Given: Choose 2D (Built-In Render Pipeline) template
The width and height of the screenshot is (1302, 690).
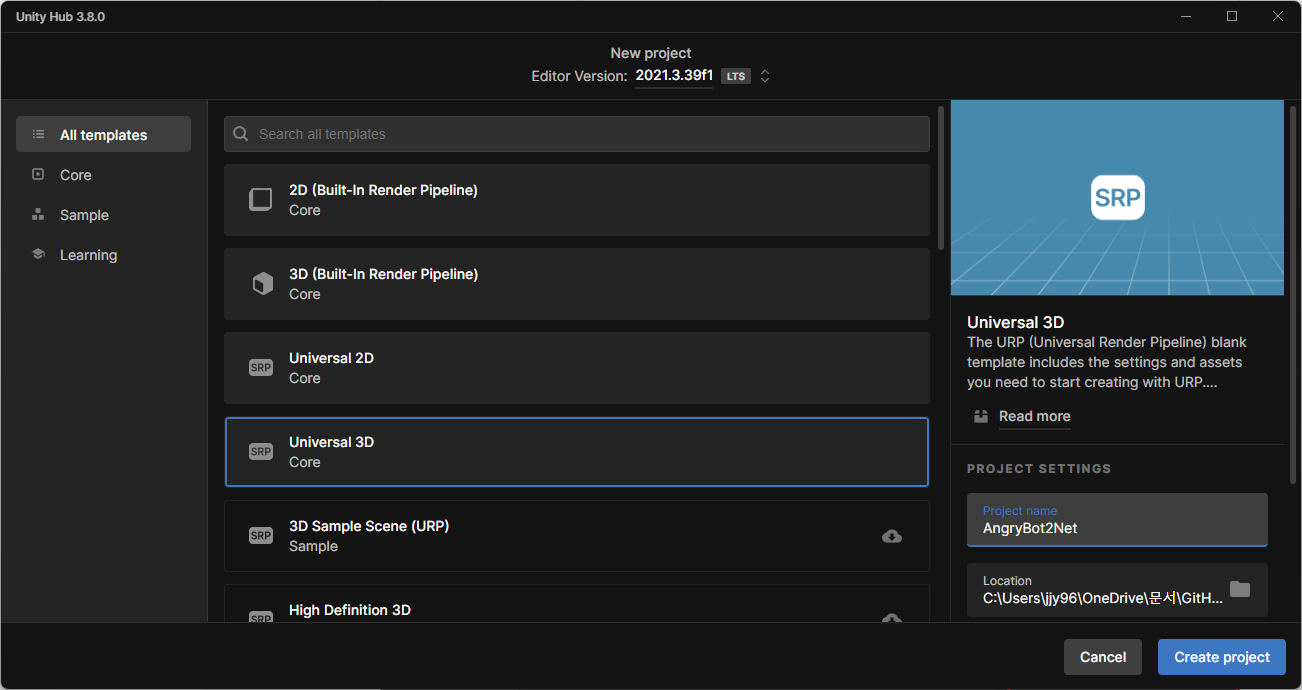Looking at the screenshot, I should (577, 200).
